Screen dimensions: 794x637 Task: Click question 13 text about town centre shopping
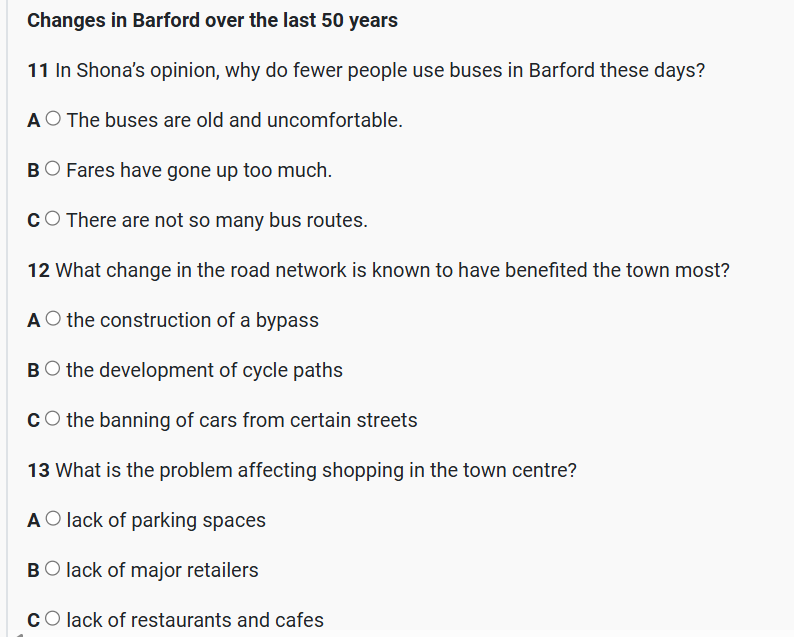coord(302,470)
